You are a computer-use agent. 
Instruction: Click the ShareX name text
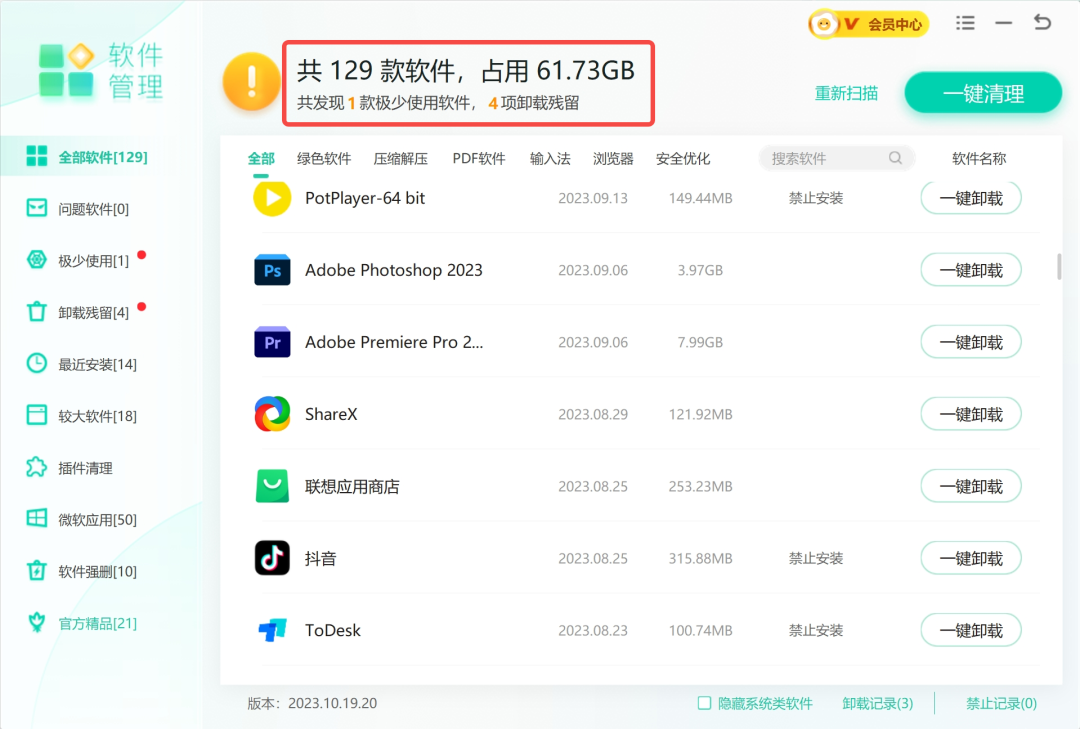[x=331, y=414]
